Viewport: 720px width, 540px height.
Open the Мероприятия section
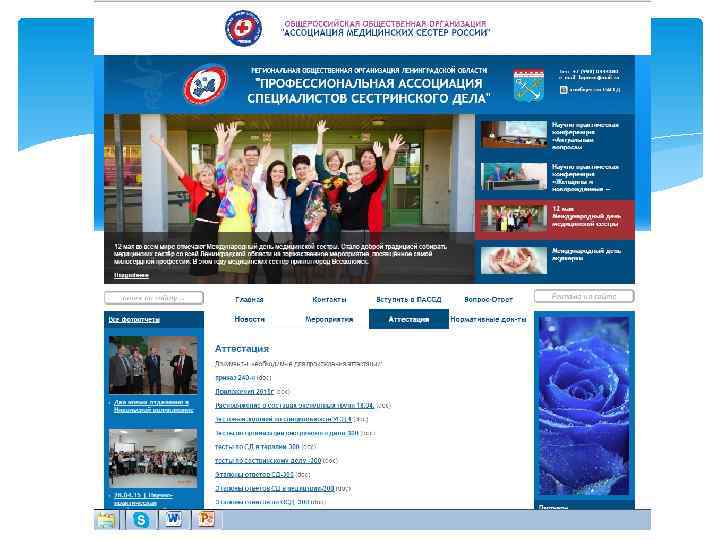[329, 319]
